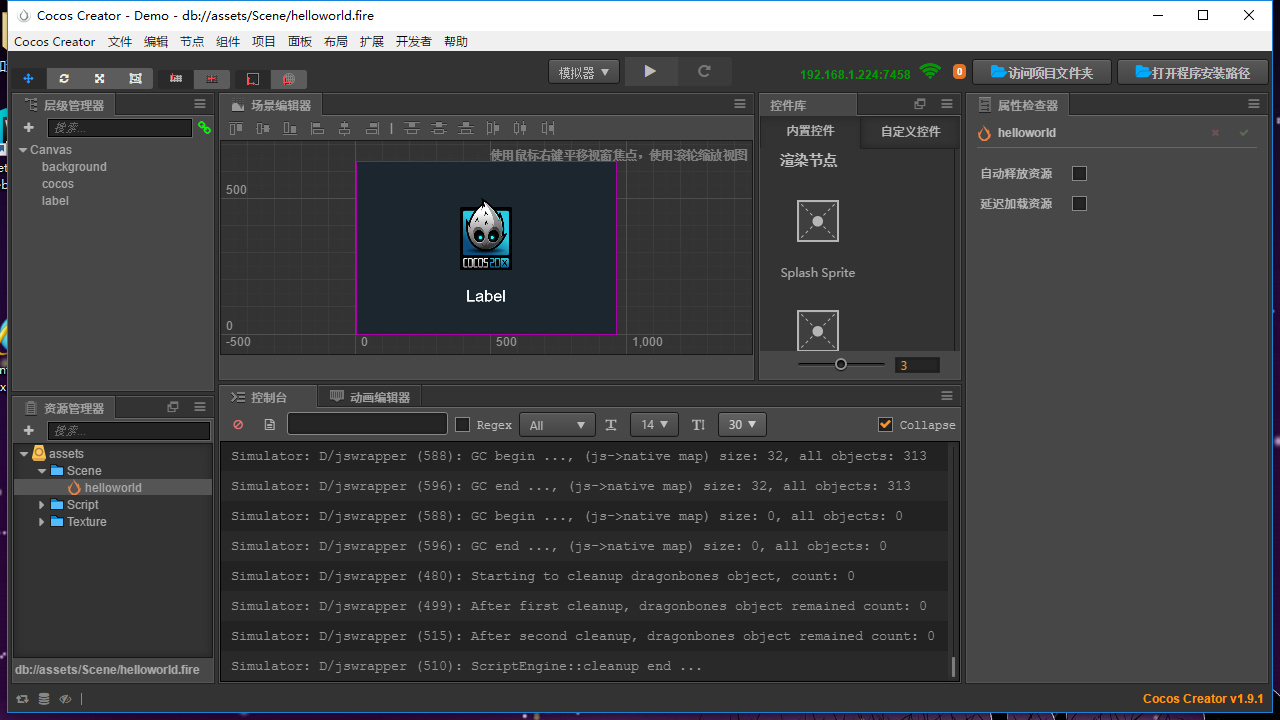The width and height of the screenshot is (1280, 720).
Task: Click the center mode toolbar icon
Action: pos(212,78)
